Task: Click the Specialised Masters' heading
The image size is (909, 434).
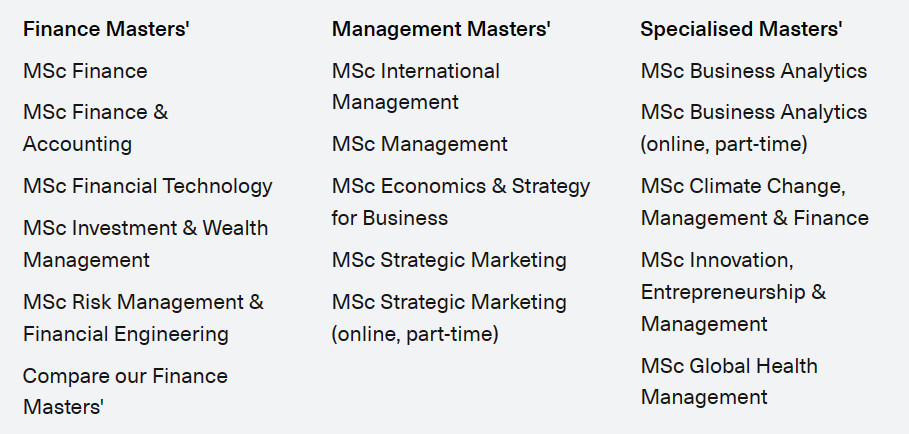Action: (741, 29)
